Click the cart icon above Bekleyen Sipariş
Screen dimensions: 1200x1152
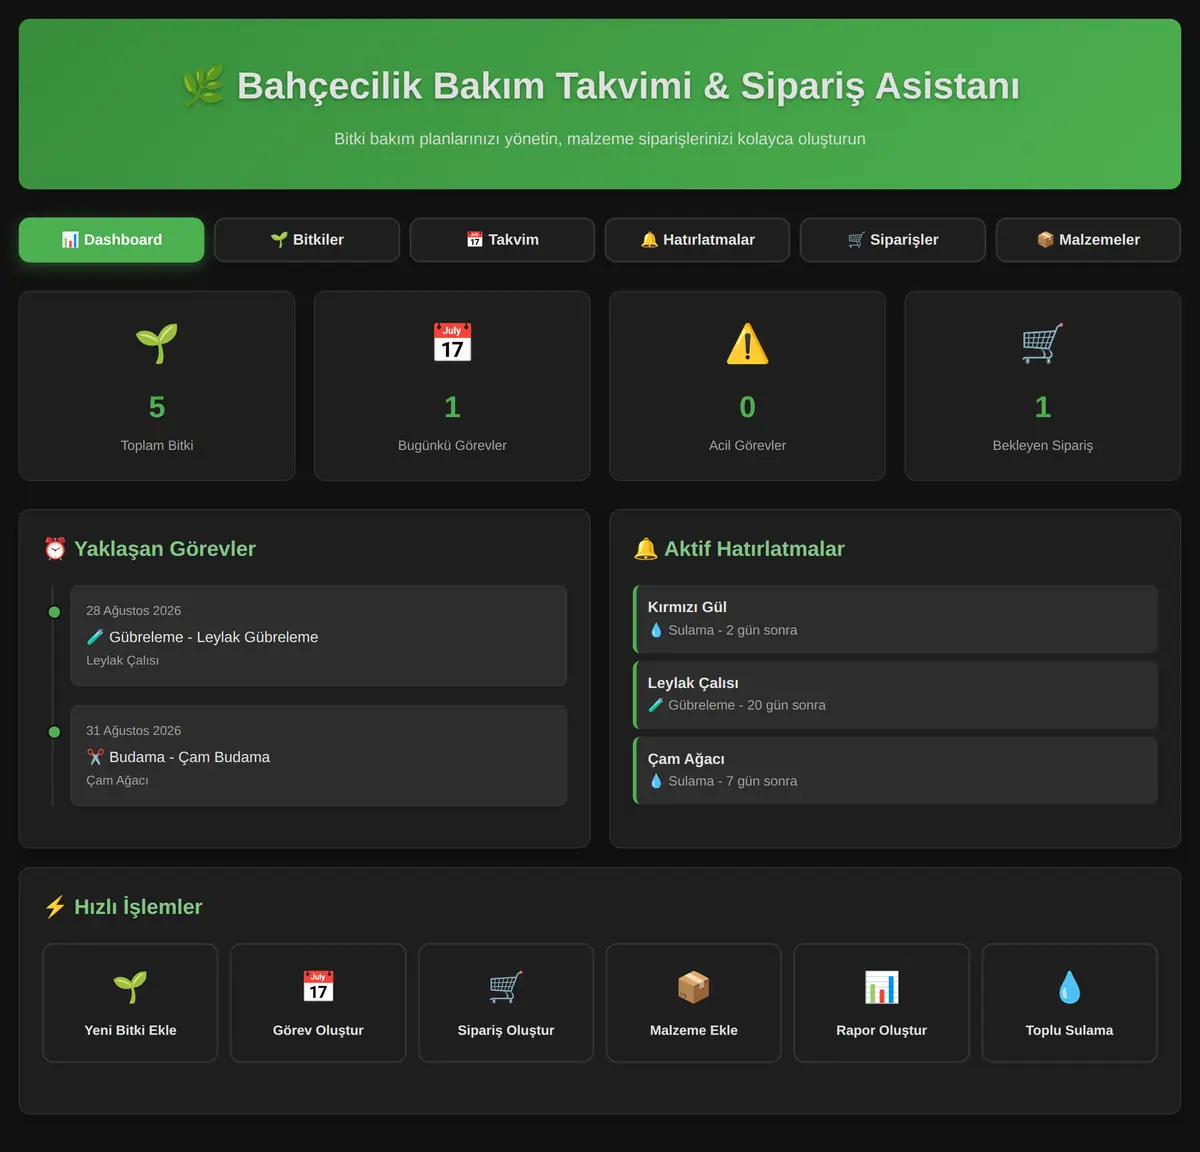[1043, 343]
